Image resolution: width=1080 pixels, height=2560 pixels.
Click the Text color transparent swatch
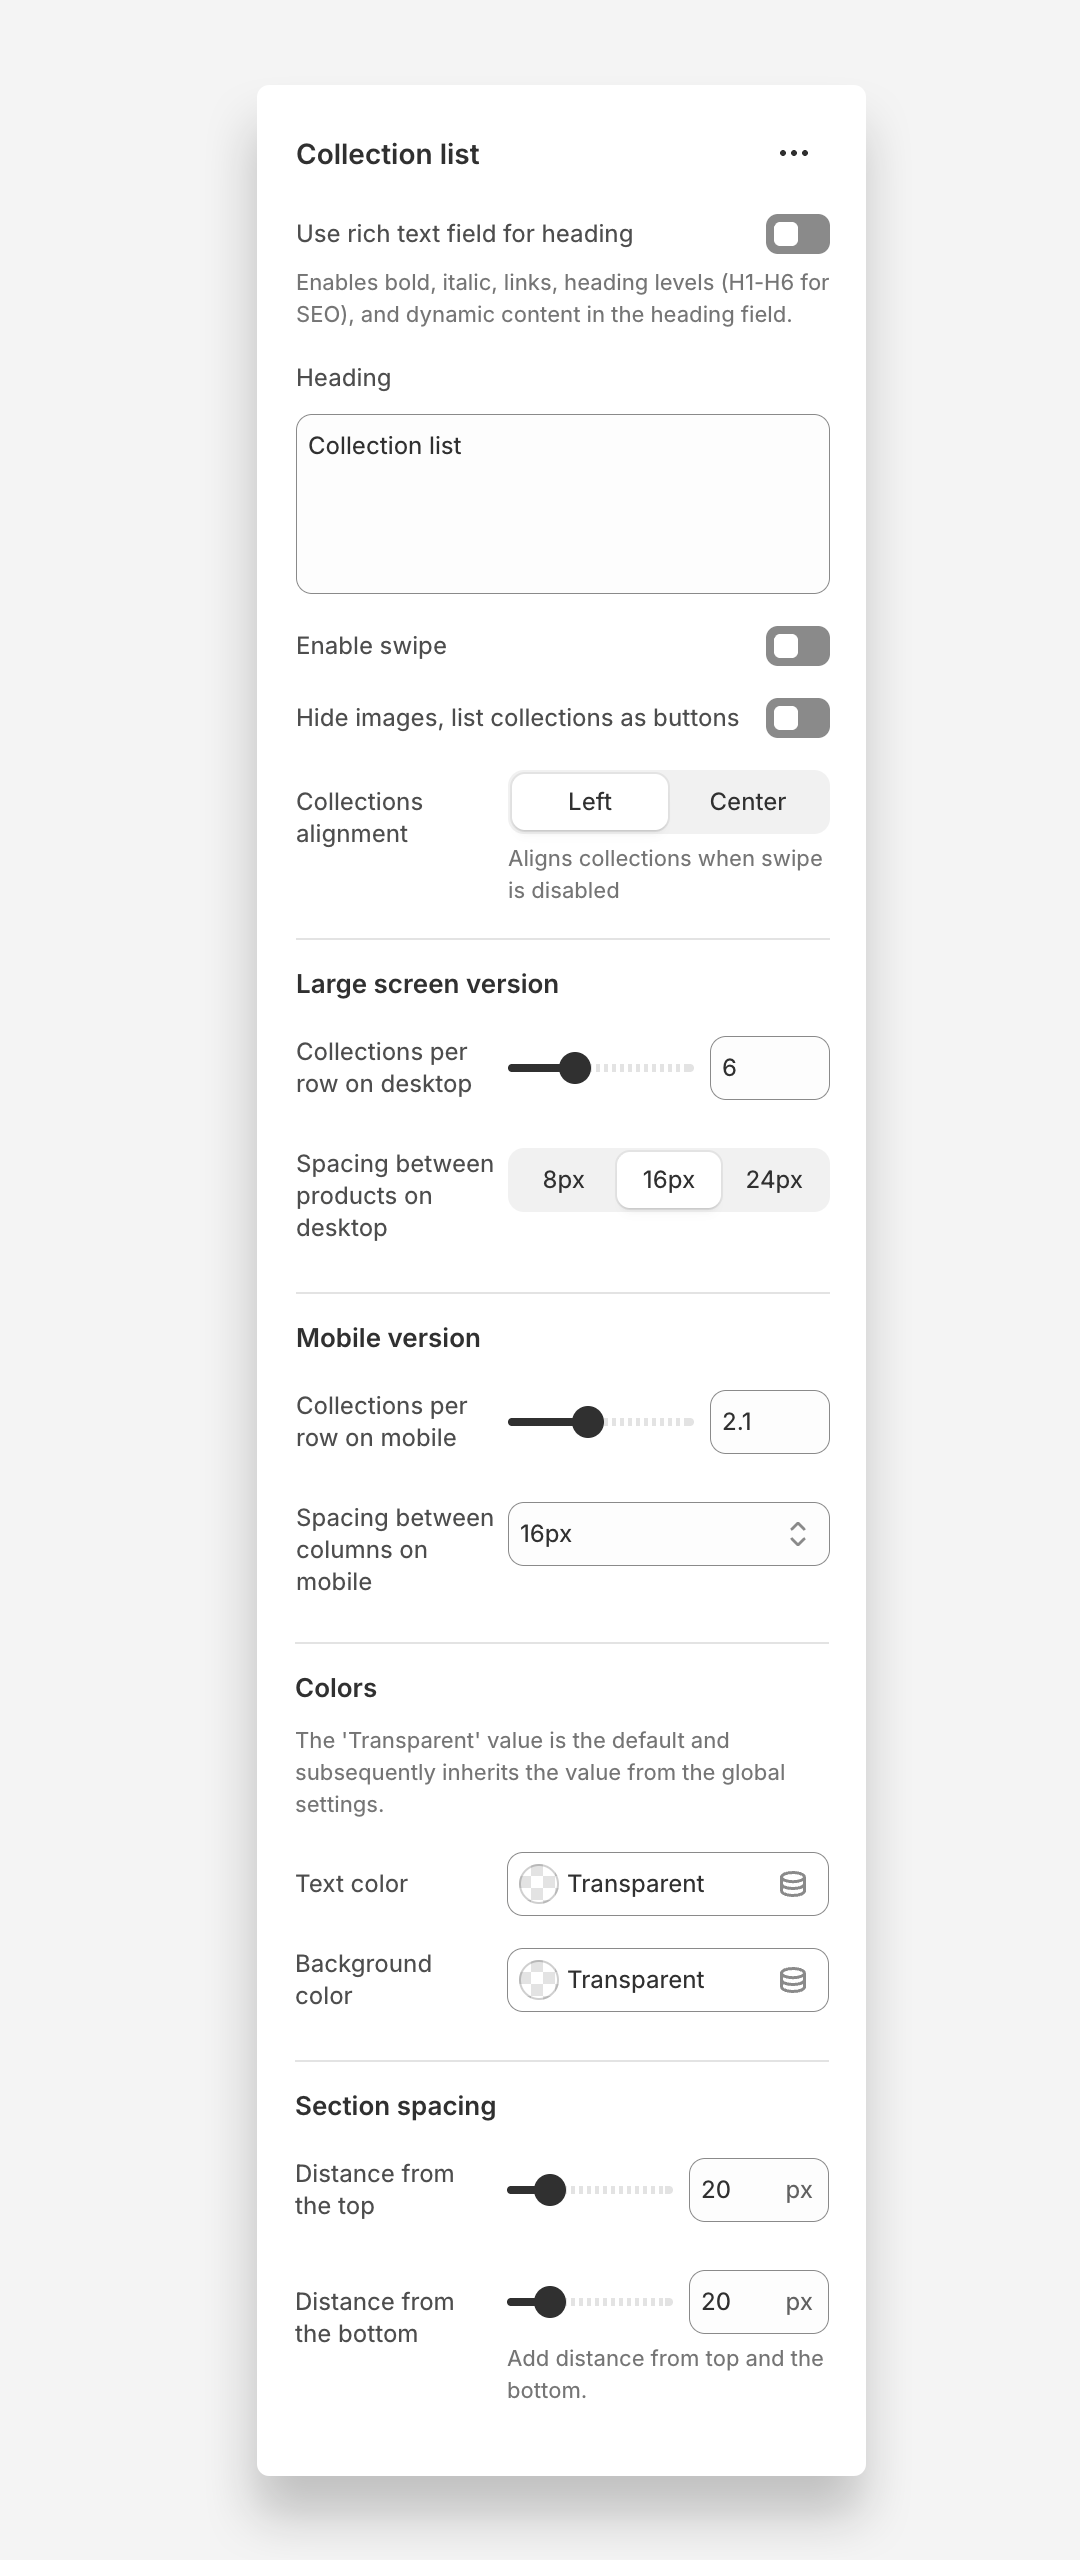[539, 1884]
